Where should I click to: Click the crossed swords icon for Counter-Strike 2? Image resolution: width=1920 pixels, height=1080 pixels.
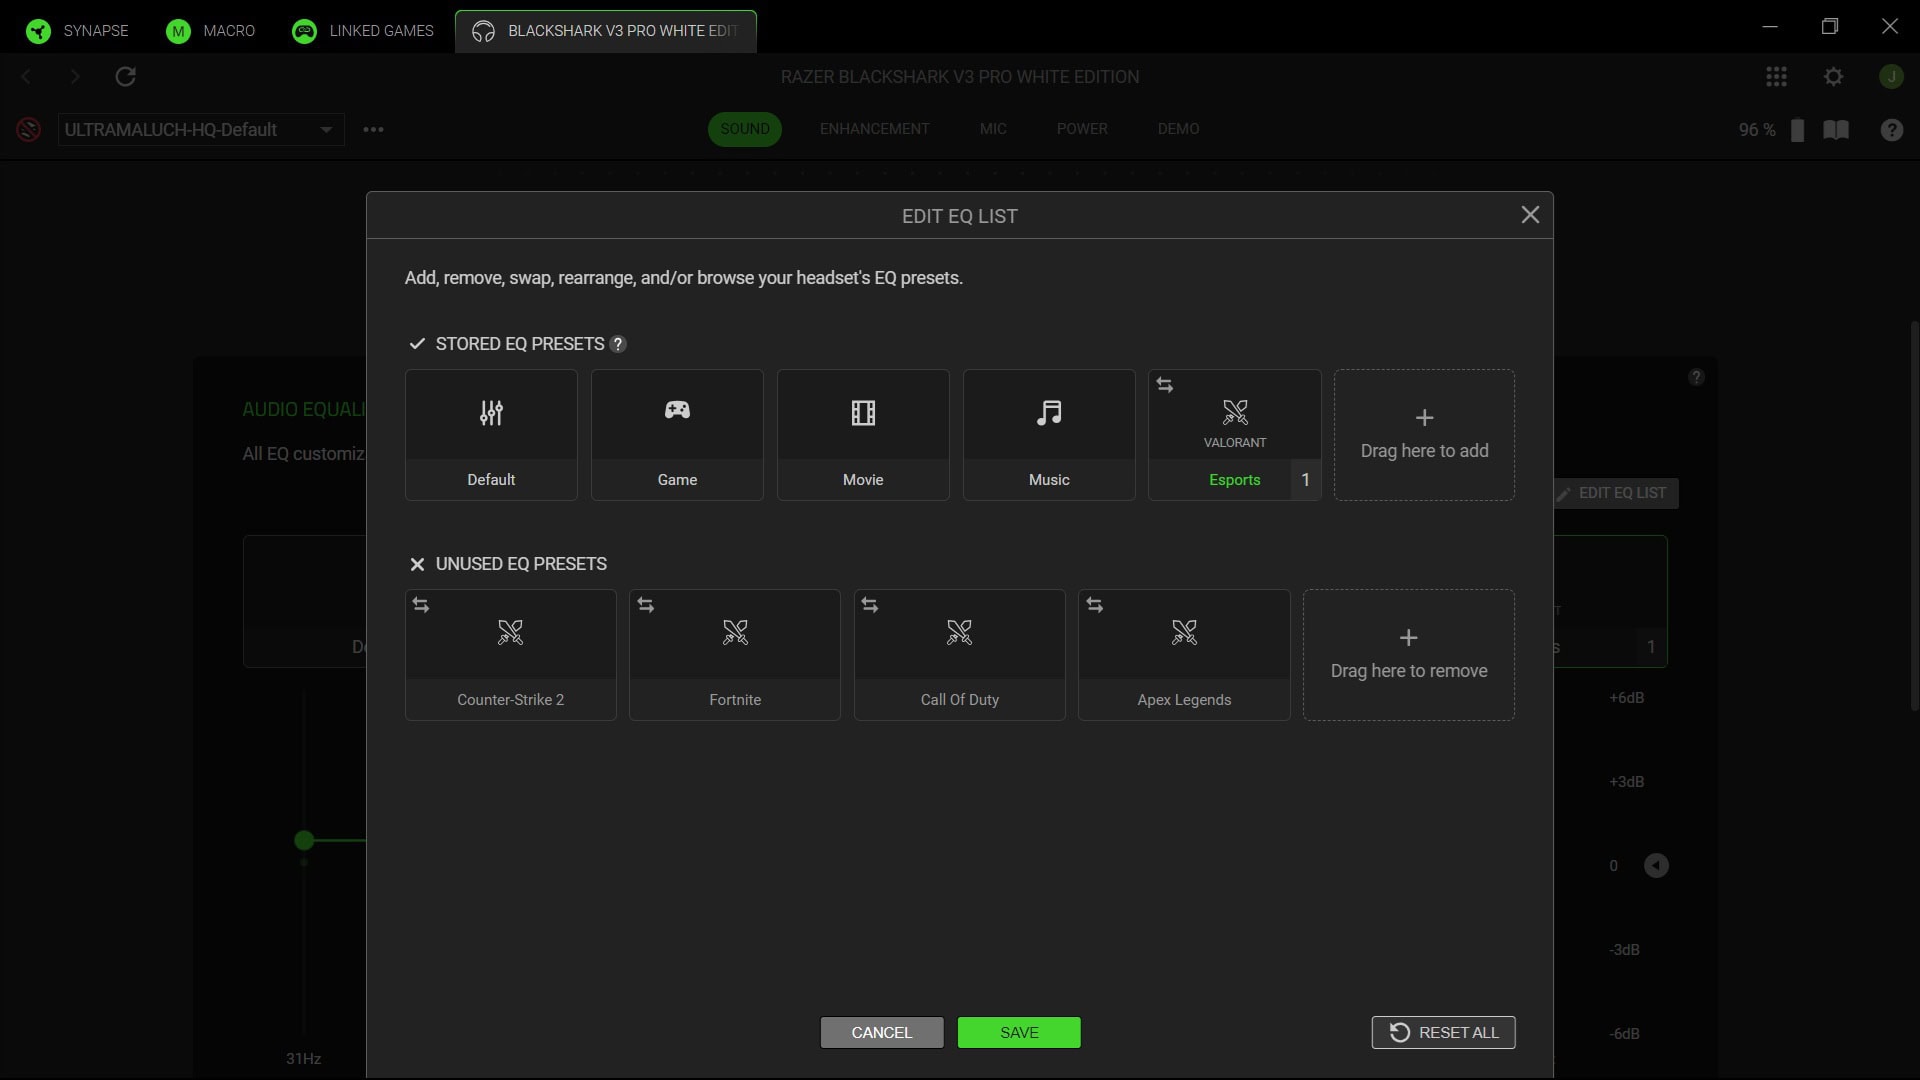(x=511, y=632)
